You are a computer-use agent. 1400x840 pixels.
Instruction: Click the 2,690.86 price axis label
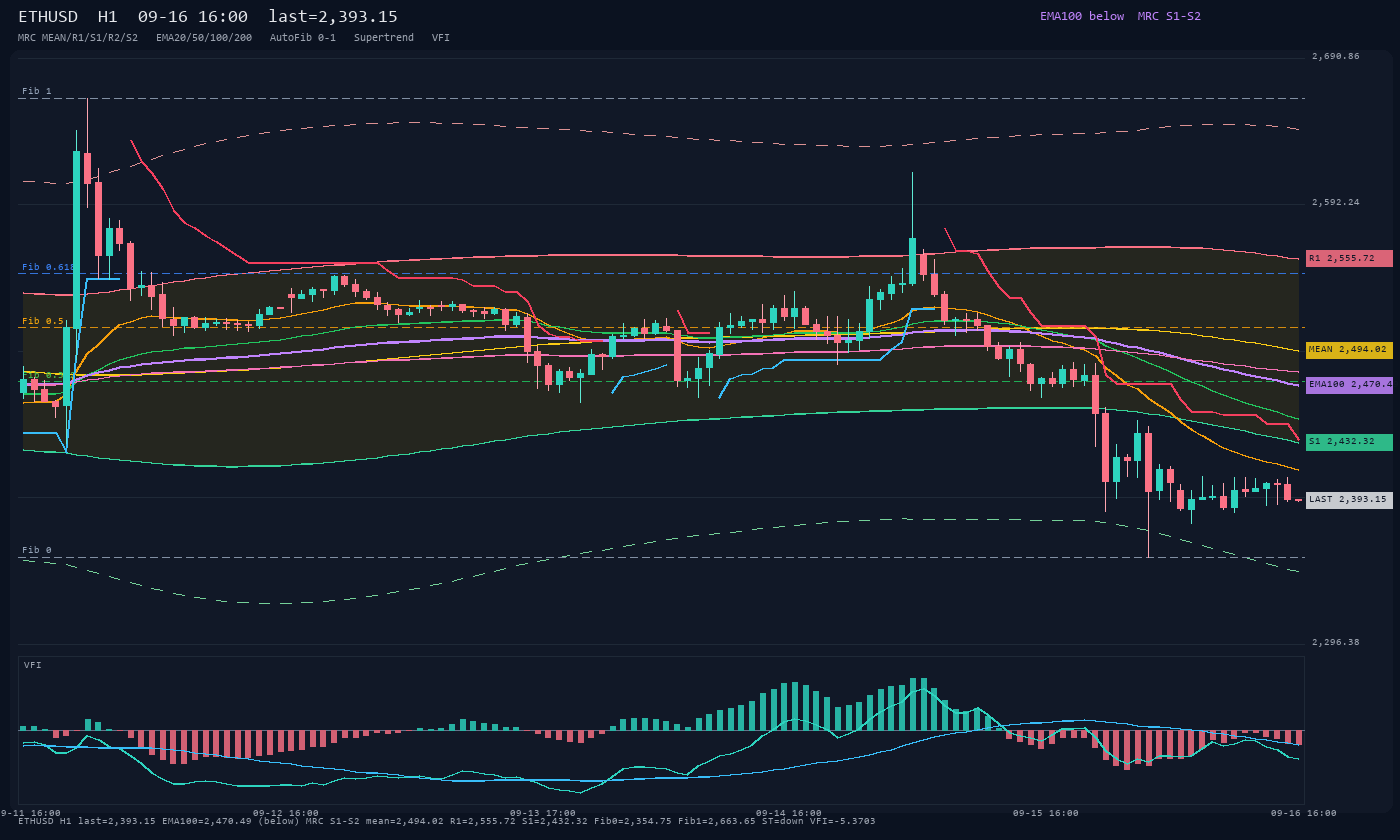pos(1336,56)
